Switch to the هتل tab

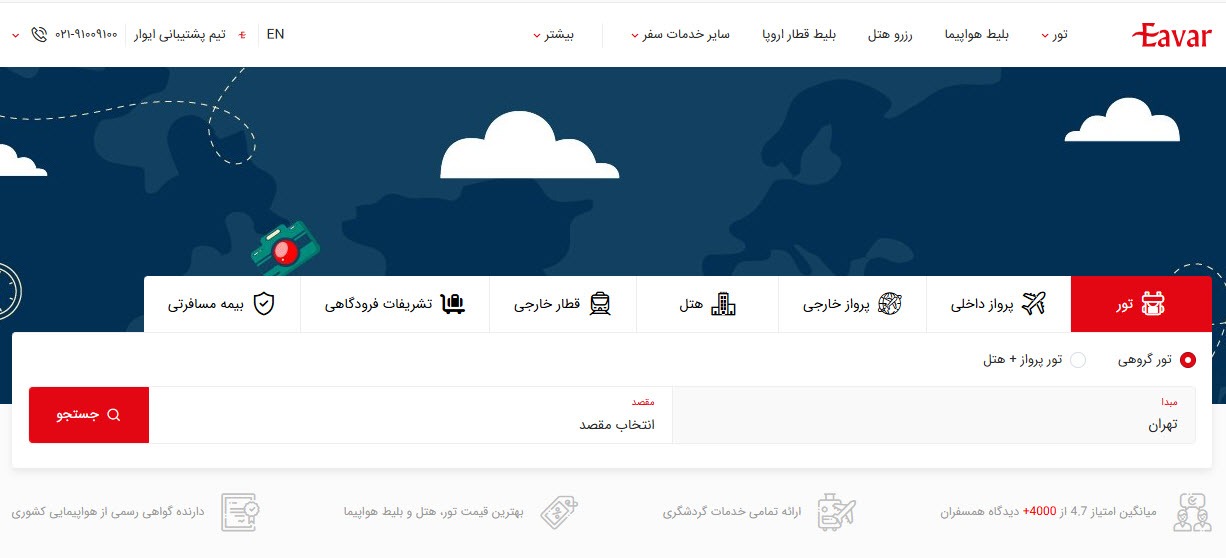pyautogui.click(x=708, y=304)
